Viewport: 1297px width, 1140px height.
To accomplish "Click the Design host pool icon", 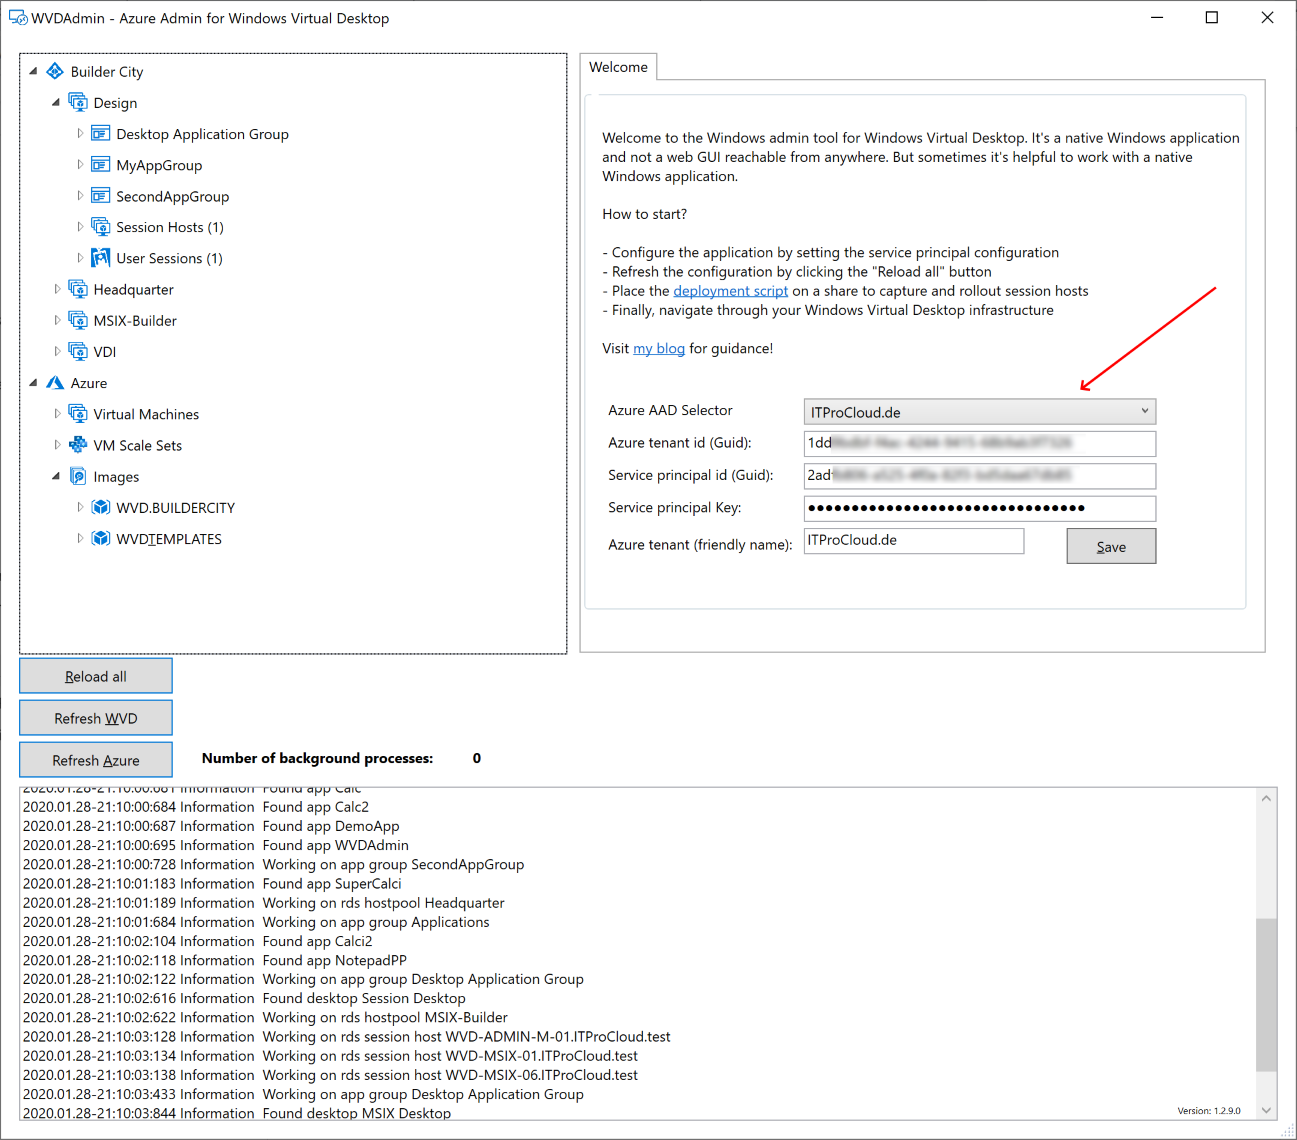I will tap(78, 103).
